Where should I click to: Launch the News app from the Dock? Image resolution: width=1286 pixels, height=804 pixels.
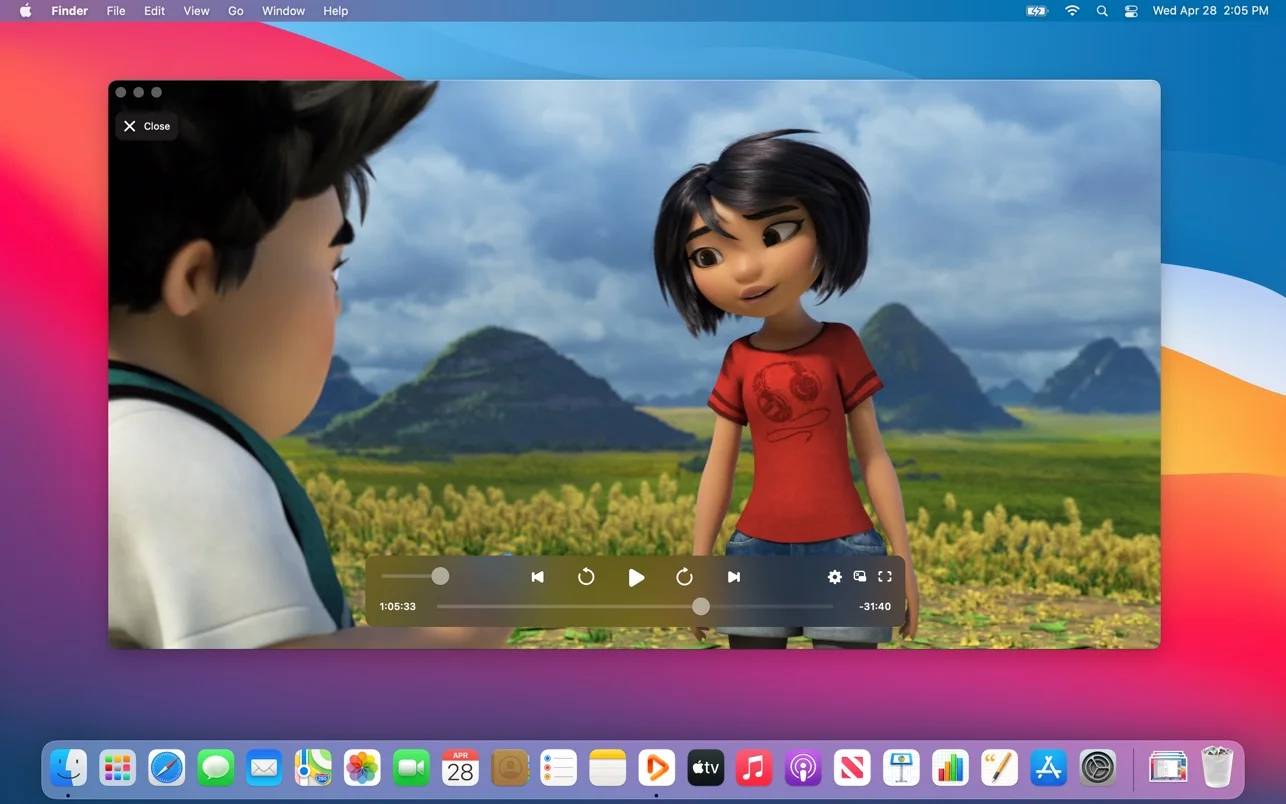tap(851, 768)
